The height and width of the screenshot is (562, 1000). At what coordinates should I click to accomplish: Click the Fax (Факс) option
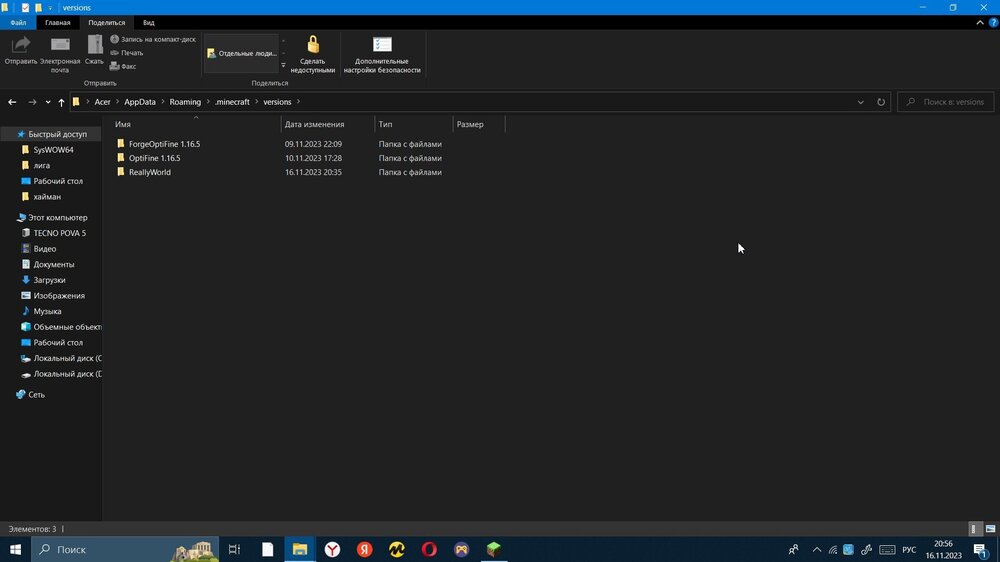(x=123, y=66)
